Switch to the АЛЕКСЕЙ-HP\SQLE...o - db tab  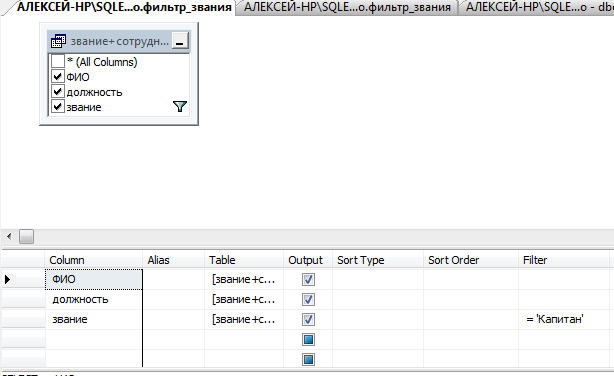tap(538, 7)
